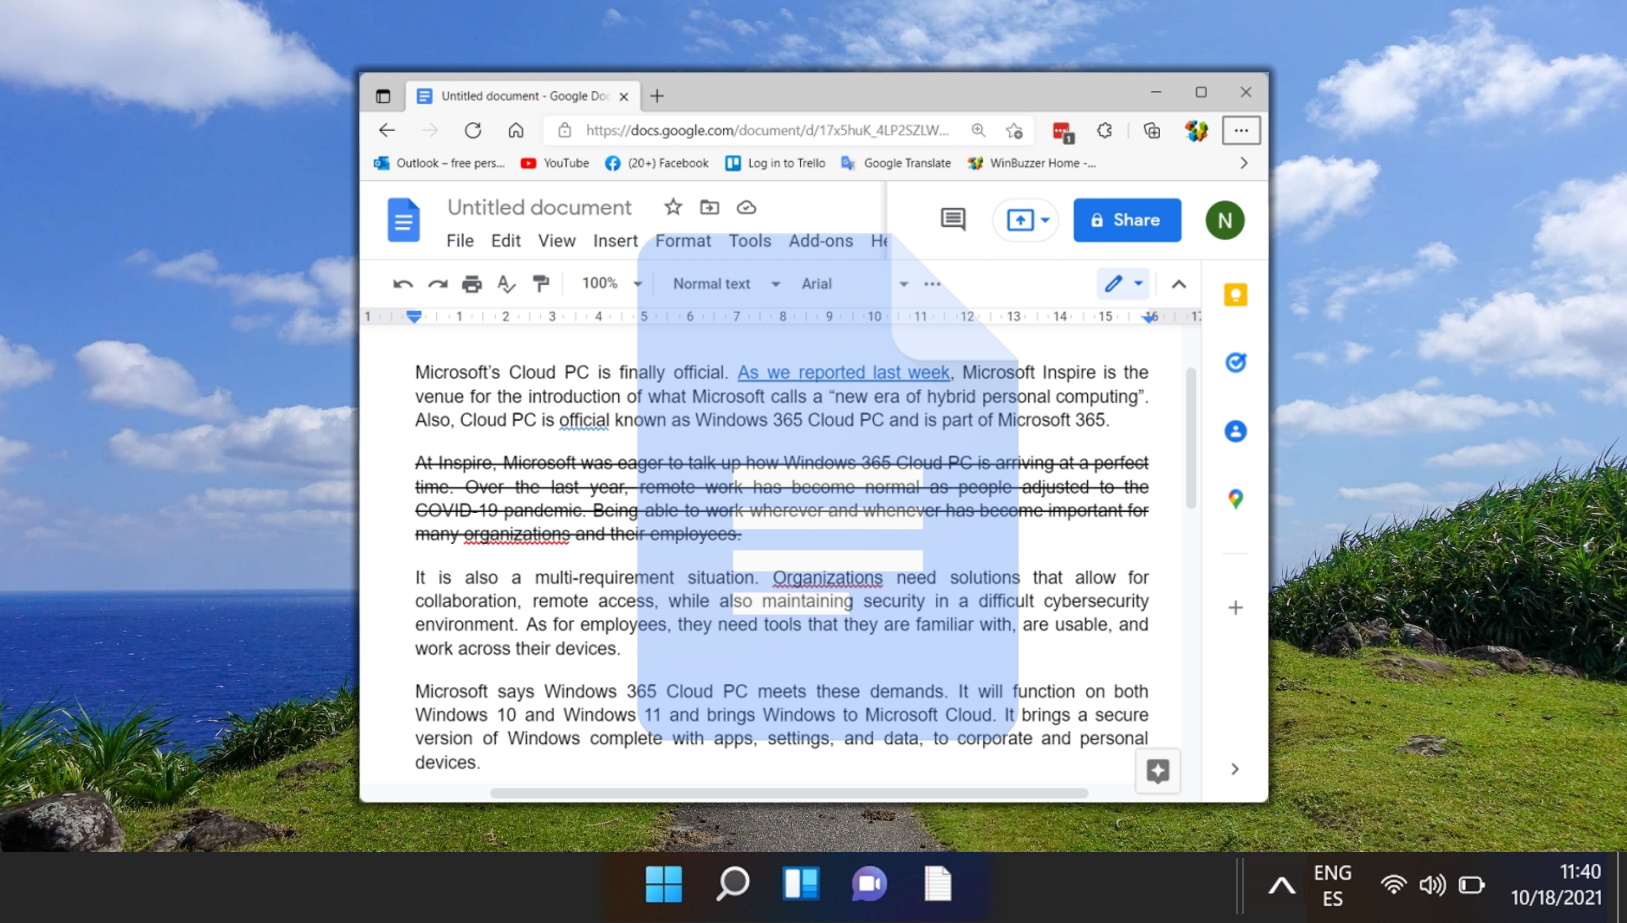This screenshot has width=1627, height=923.
Task: Hide the side panel chevron
Action: 1235,769
